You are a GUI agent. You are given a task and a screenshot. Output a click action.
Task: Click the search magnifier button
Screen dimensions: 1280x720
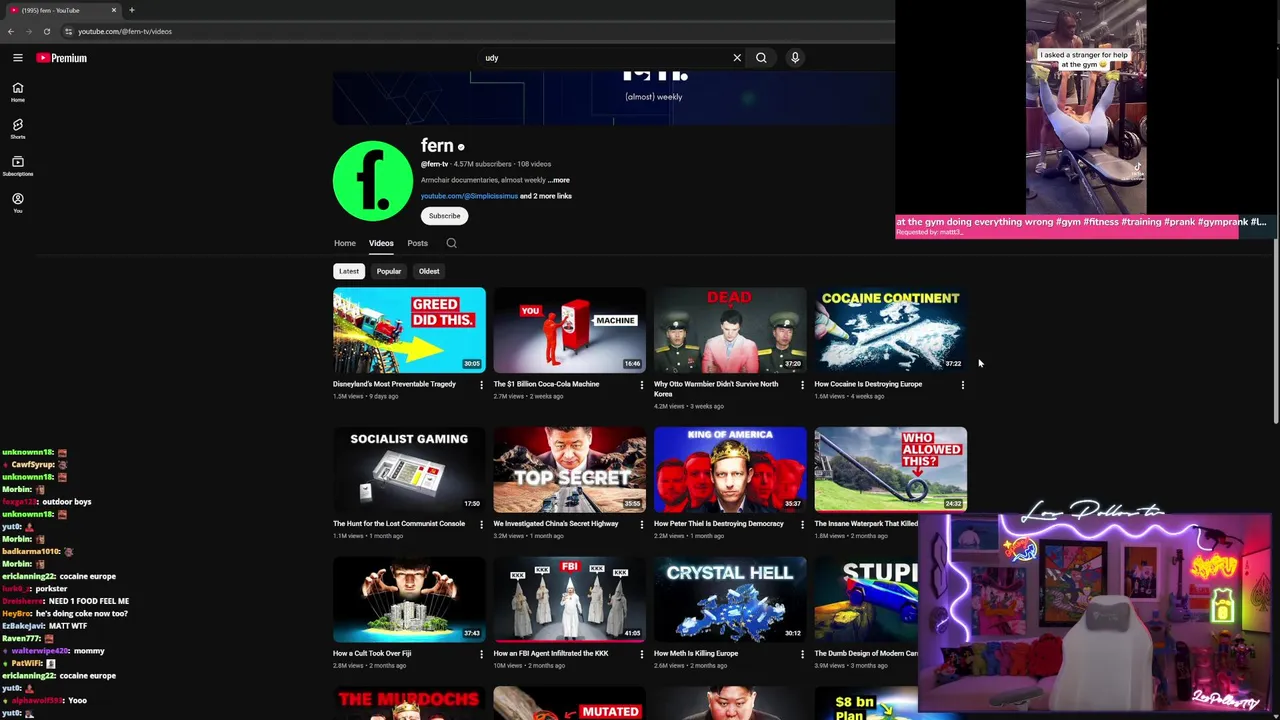(761, 58)
